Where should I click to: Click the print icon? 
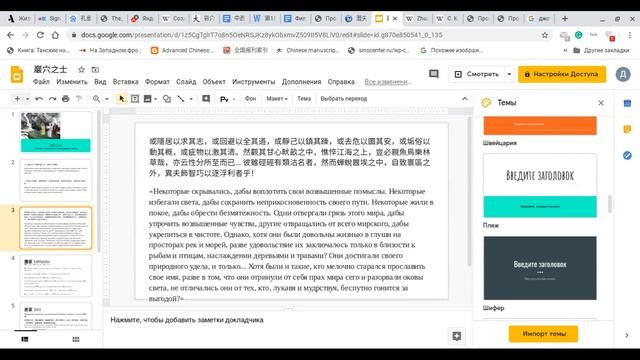tap(66, 99)
